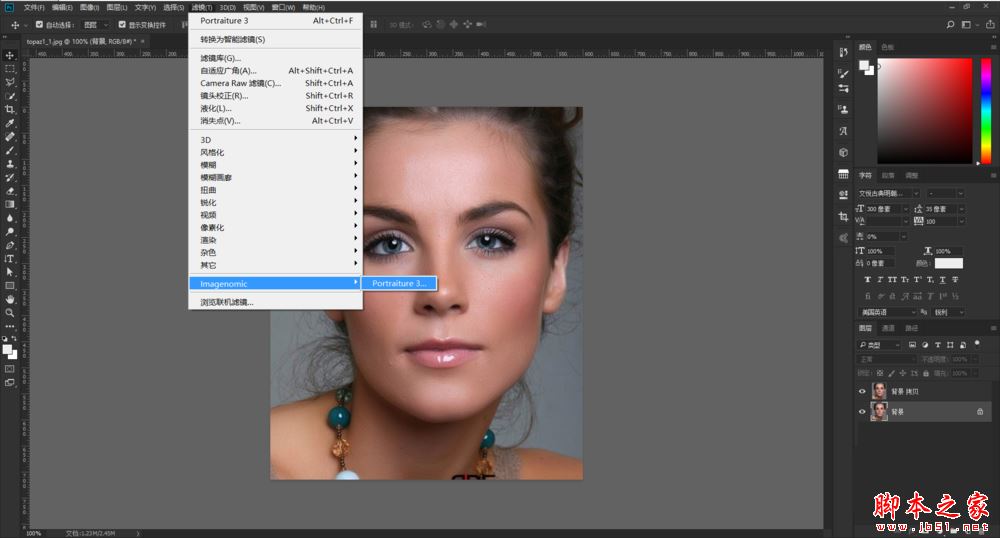Click the Underline button in the Character panel
The height and width of the screenshot is (538, 1000).
point(942,279)
